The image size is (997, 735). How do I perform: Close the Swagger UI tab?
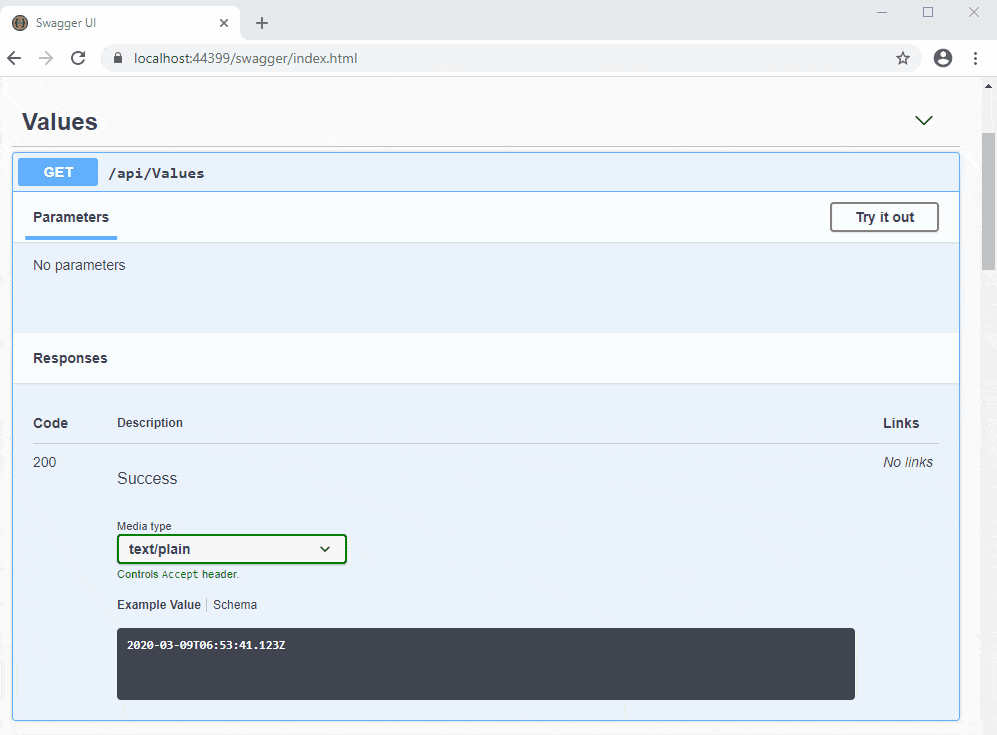[224, 23]
